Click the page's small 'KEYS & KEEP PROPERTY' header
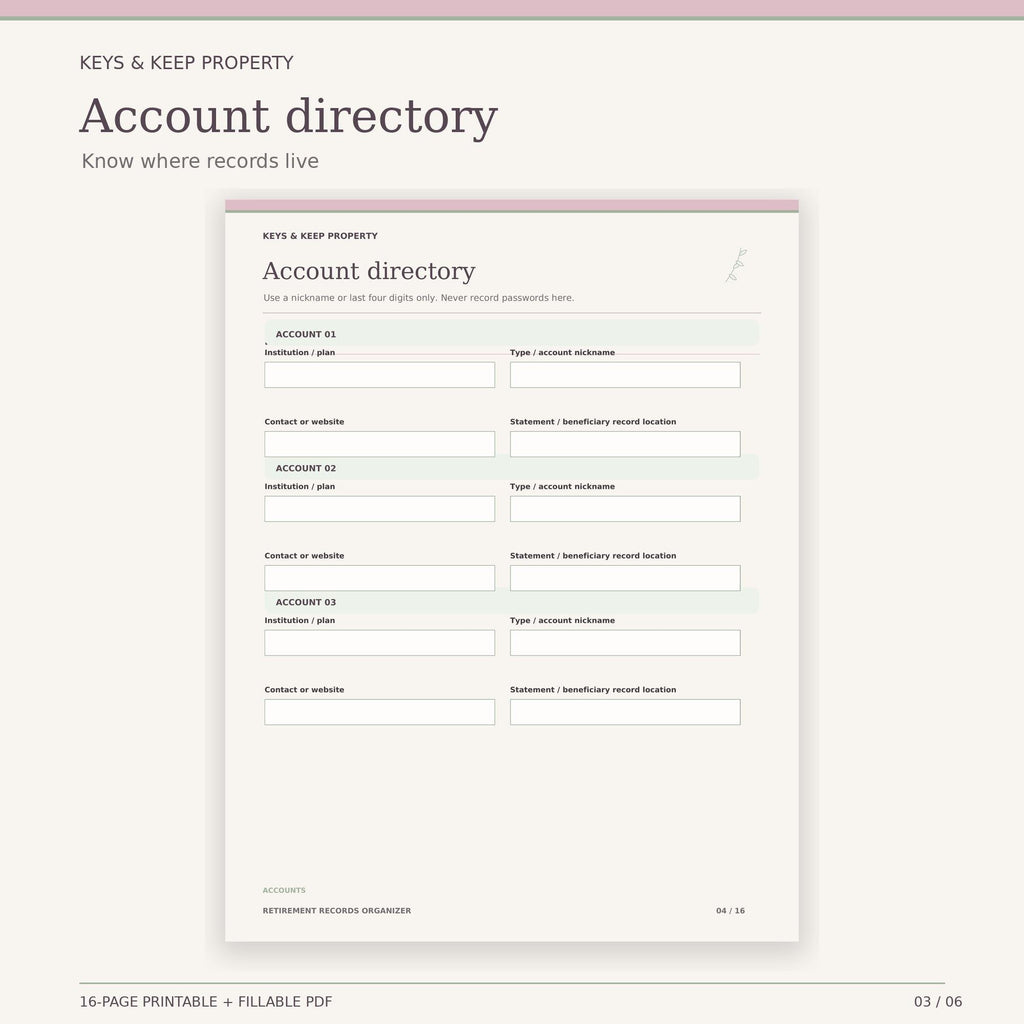 pyautogui.click(x=320, y=236)
